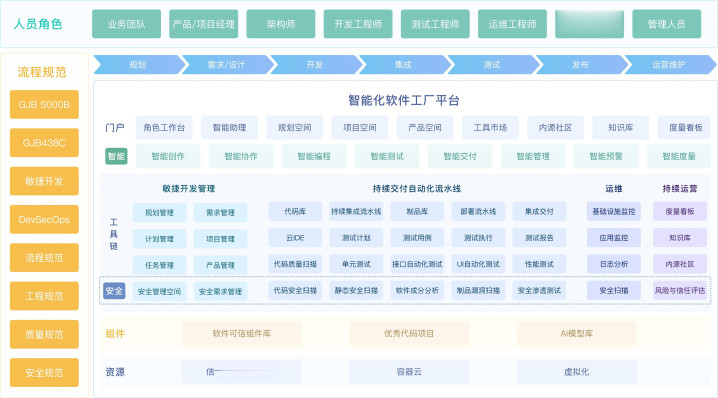Open the DevSecOps standard button
This screenshot has width=718, height=398.
point(44,219)
